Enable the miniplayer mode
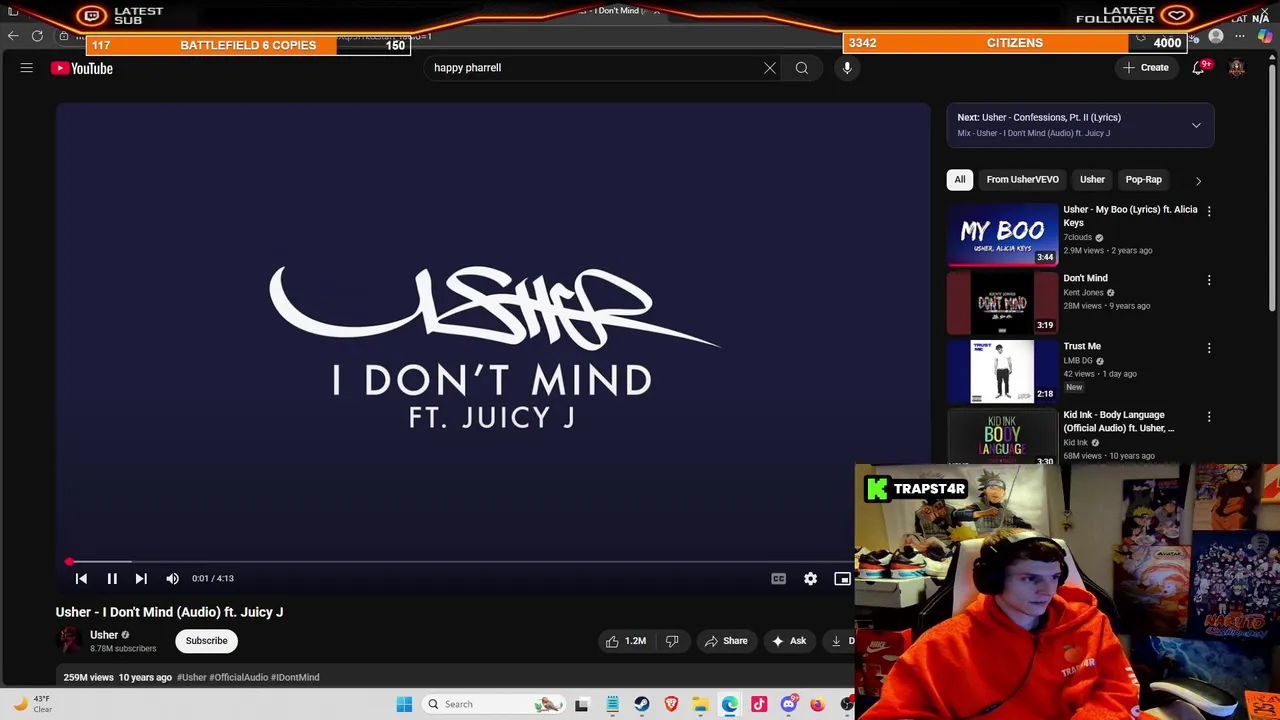This screenshot has height=720, width=1280. (x=843, y=578)
